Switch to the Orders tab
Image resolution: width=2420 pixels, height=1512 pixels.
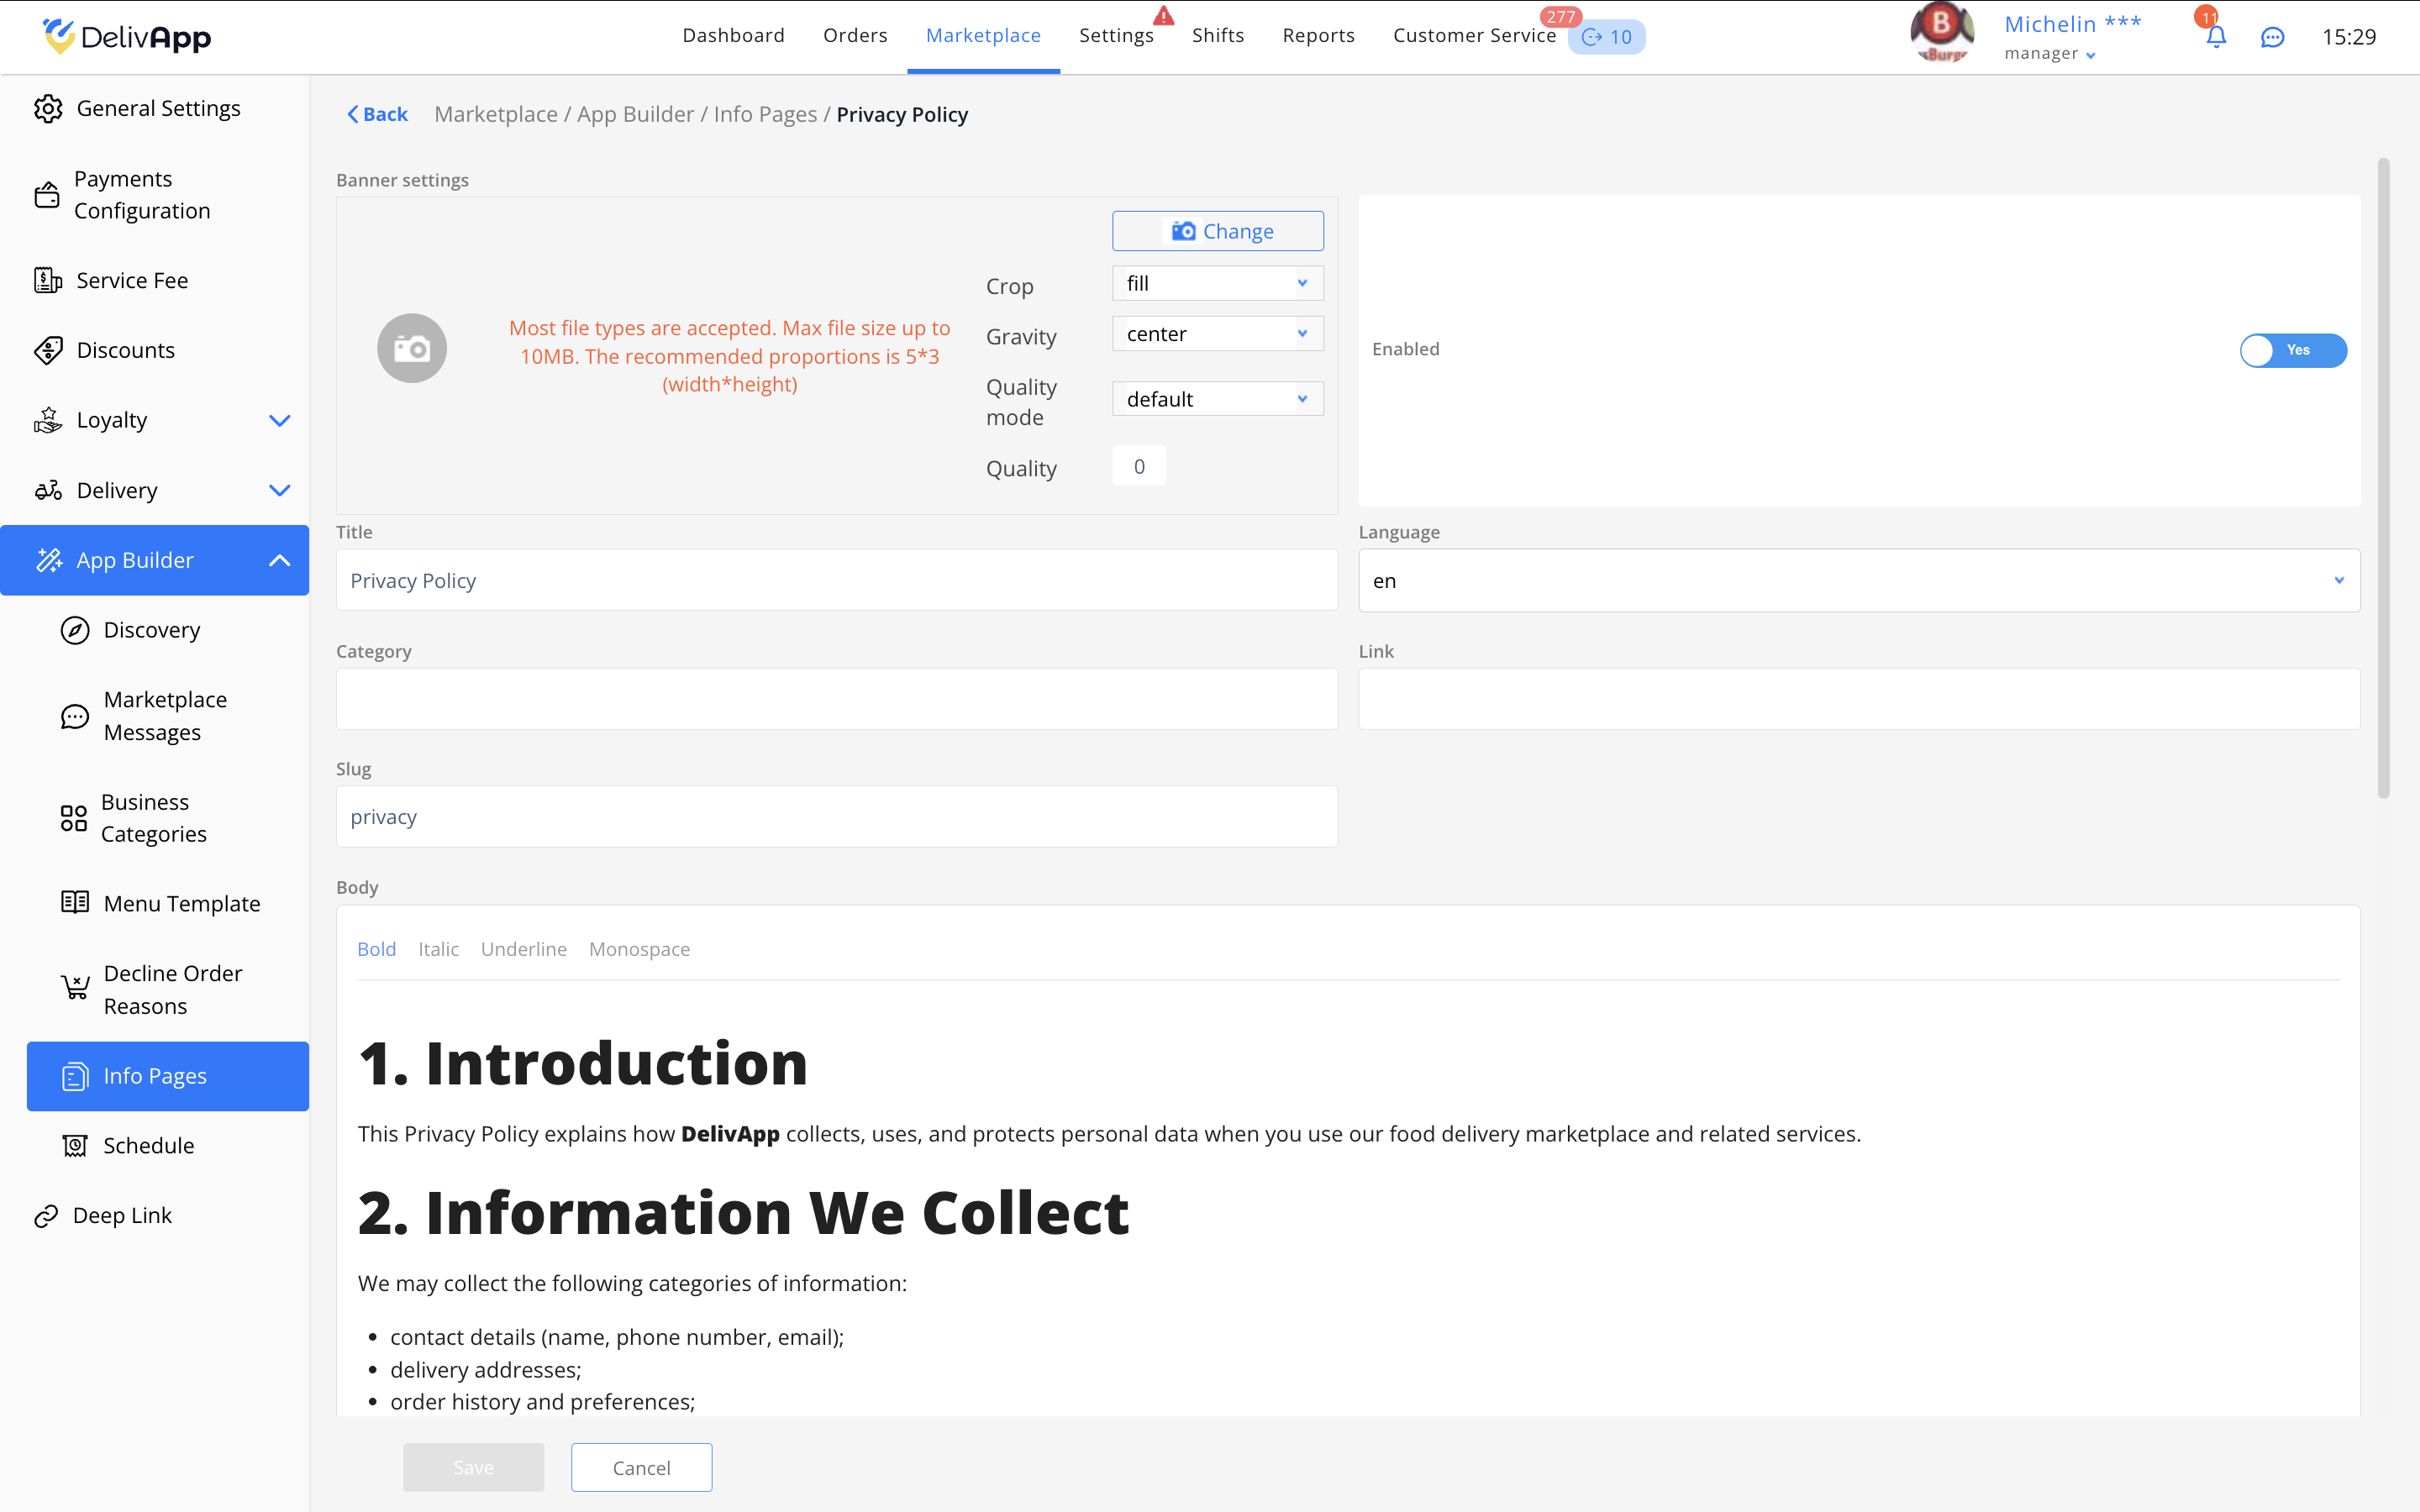[855, 36]
